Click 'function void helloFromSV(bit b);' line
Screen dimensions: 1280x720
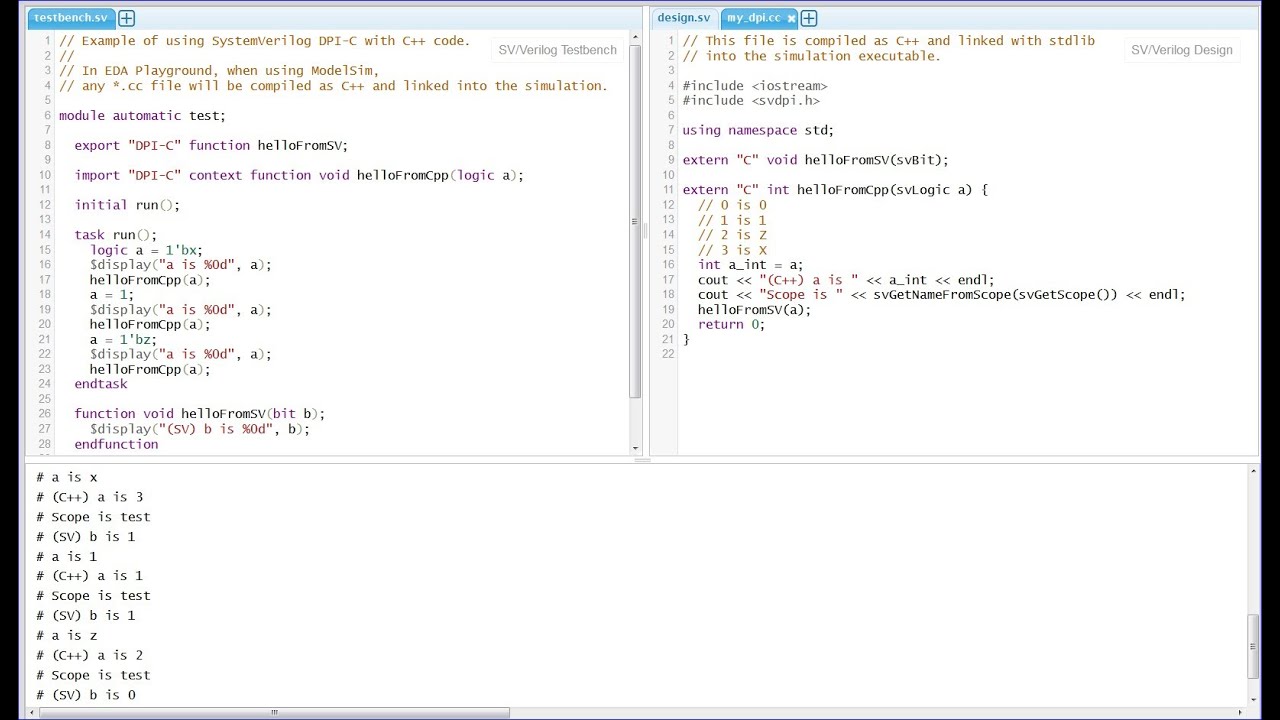tap(200, 414)
